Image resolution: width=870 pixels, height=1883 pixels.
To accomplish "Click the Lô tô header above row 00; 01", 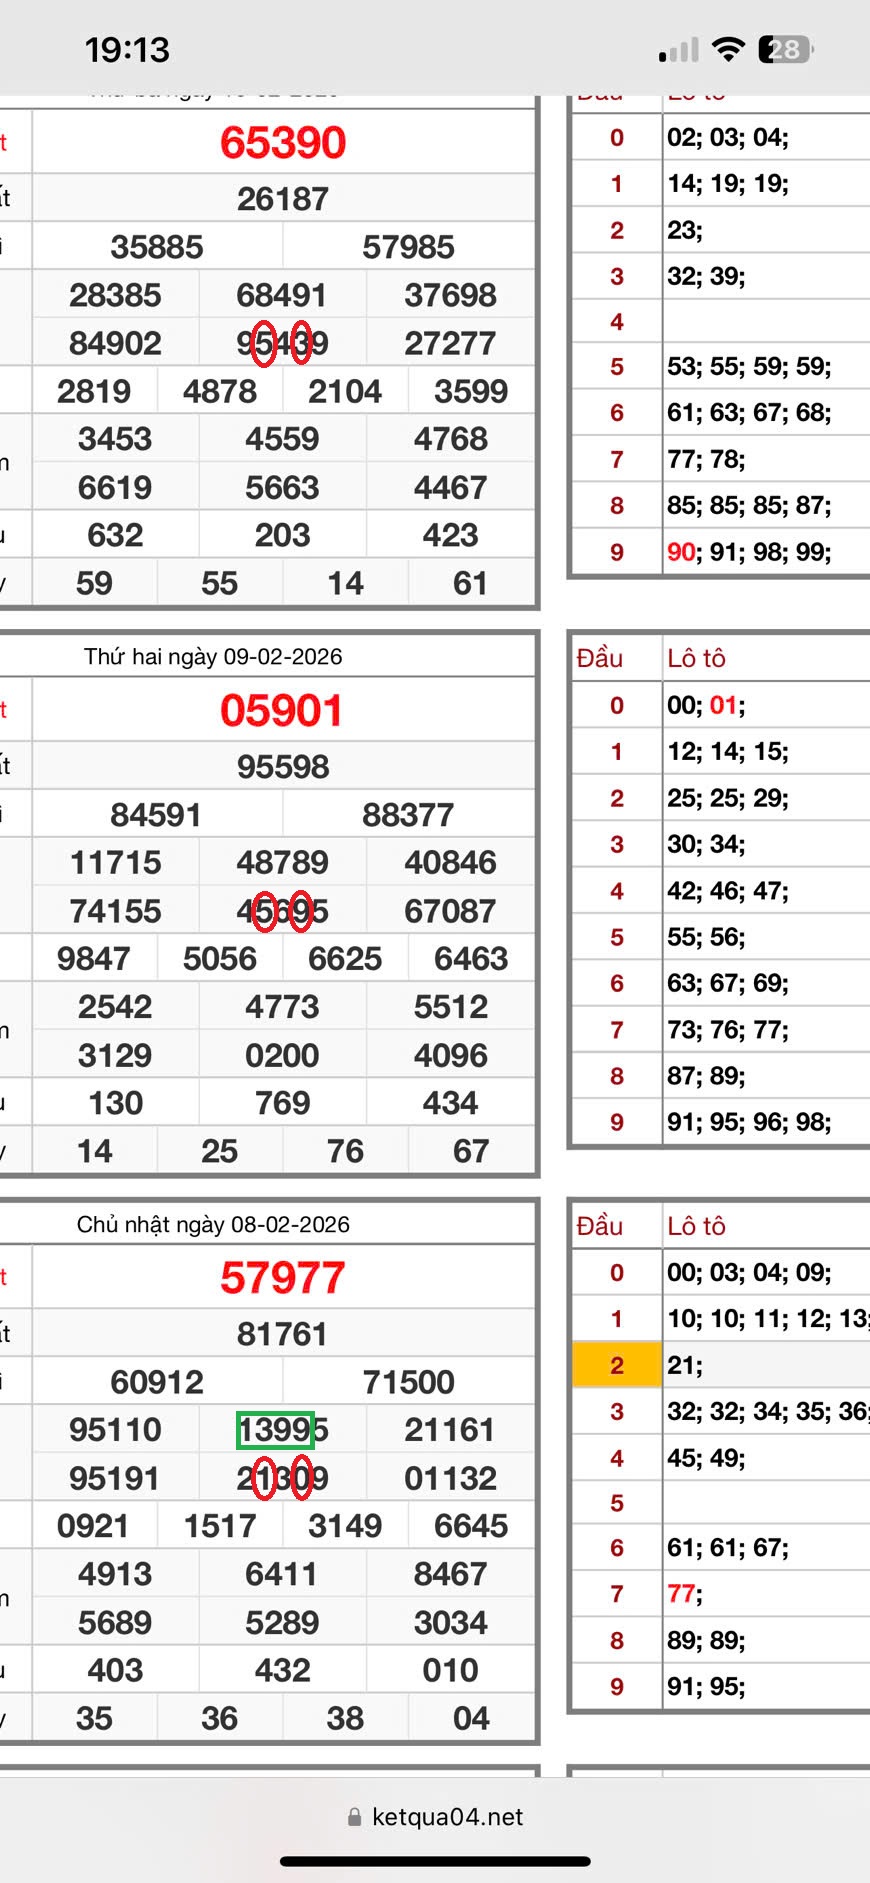I will coord(696,658).
